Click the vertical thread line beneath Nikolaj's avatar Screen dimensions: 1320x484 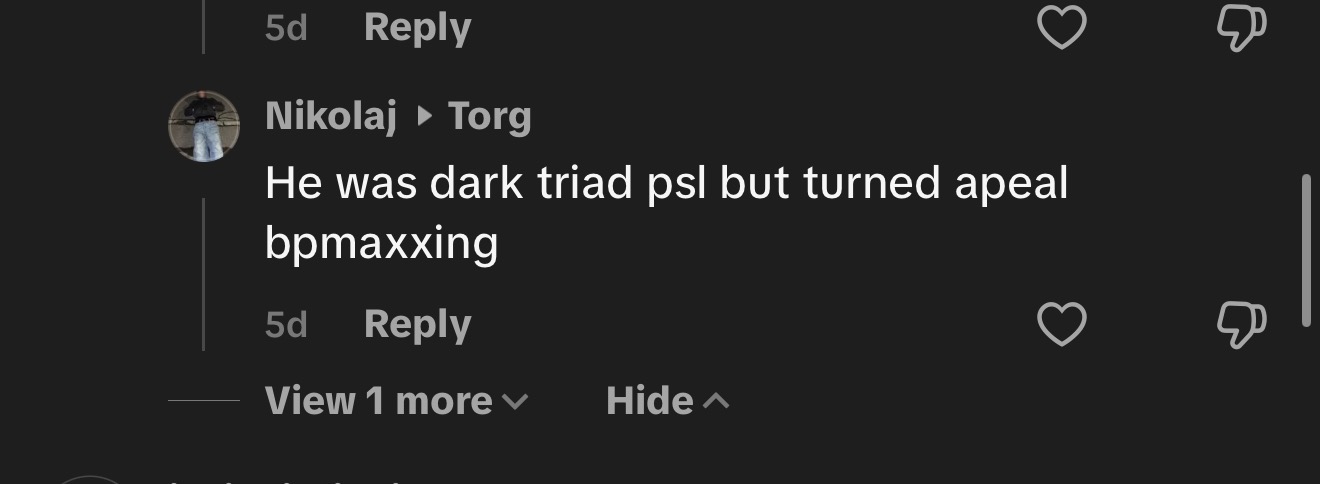click(x=204, y=274)
